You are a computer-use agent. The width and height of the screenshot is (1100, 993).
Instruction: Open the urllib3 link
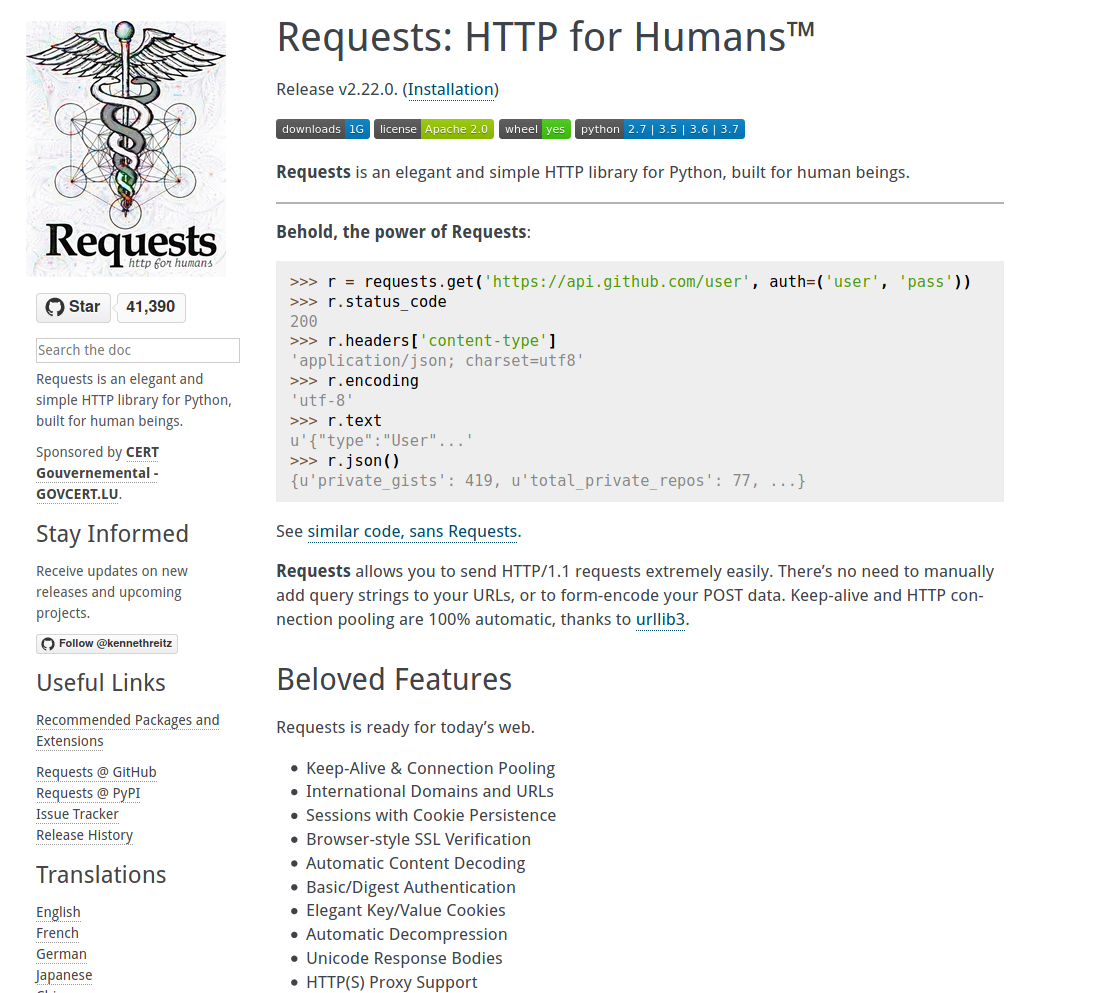tap(660, 620)
